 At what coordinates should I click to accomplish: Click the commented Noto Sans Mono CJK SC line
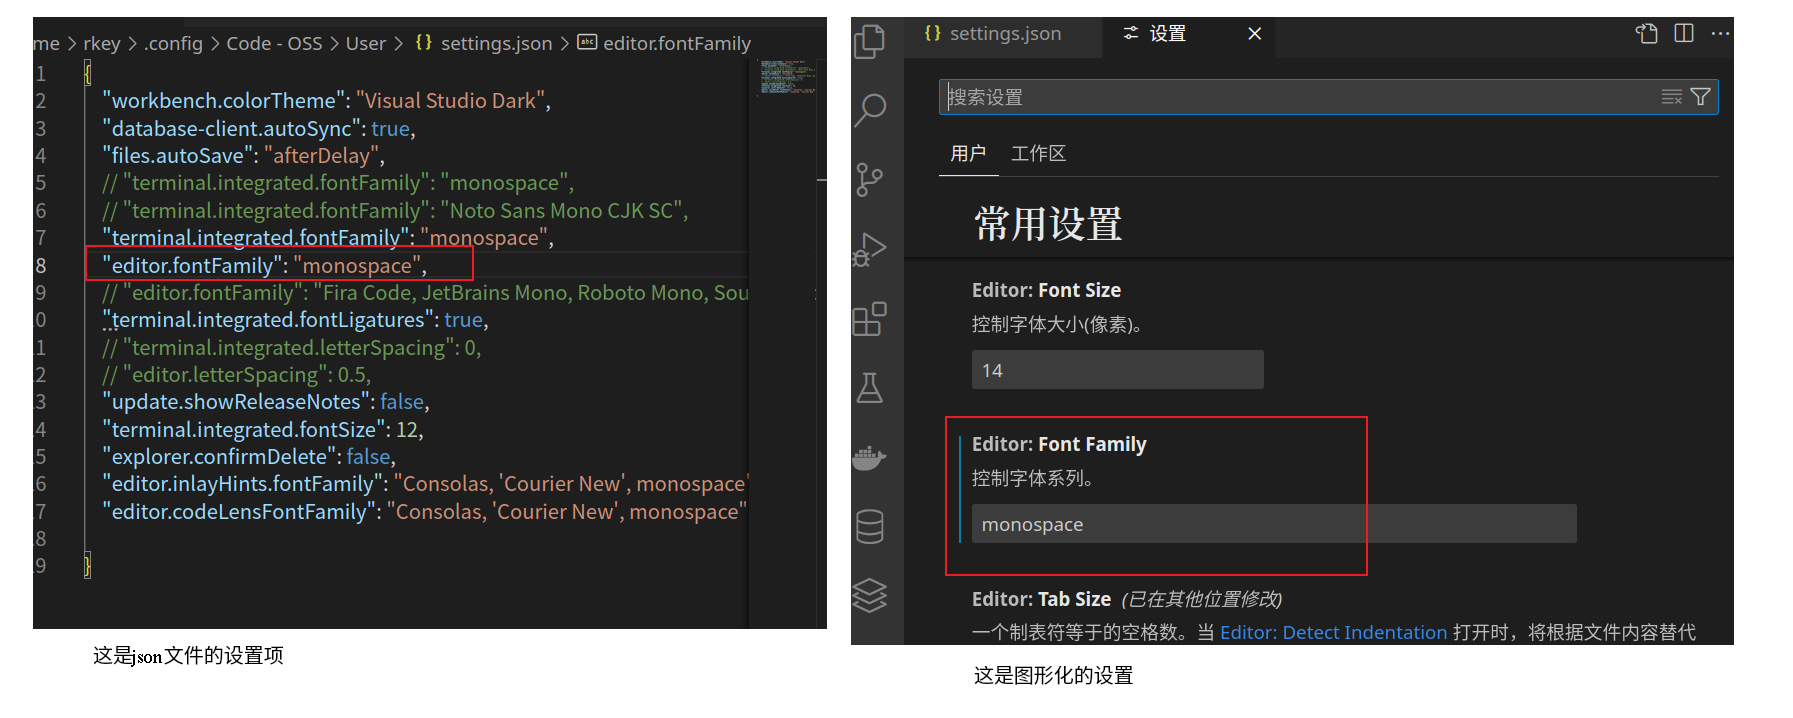395,211
